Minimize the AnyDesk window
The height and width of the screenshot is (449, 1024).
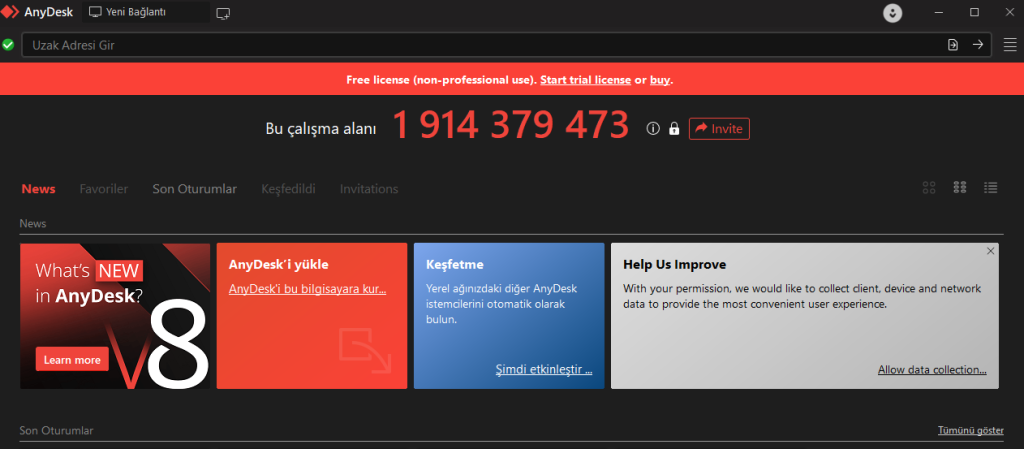pyautogui.click(x=939, y=12)
